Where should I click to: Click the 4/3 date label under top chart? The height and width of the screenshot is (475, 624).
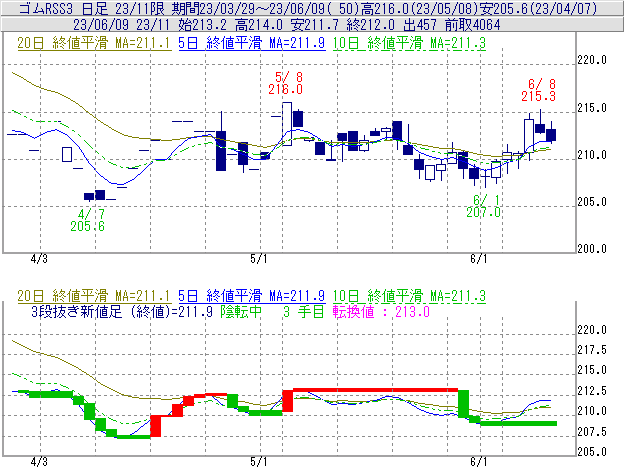click(x=39, y=259)
